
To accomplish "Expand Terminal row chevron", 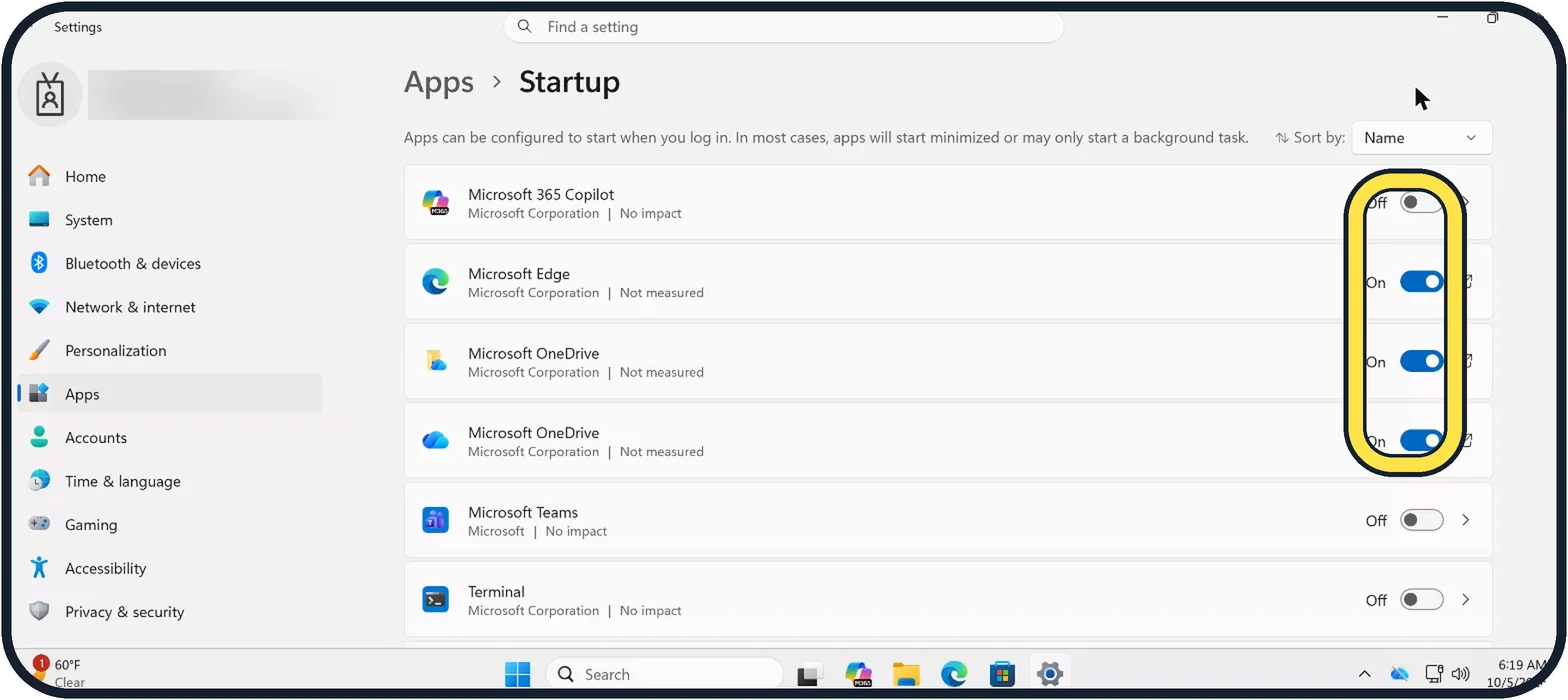I will (x=1466, y=599).
